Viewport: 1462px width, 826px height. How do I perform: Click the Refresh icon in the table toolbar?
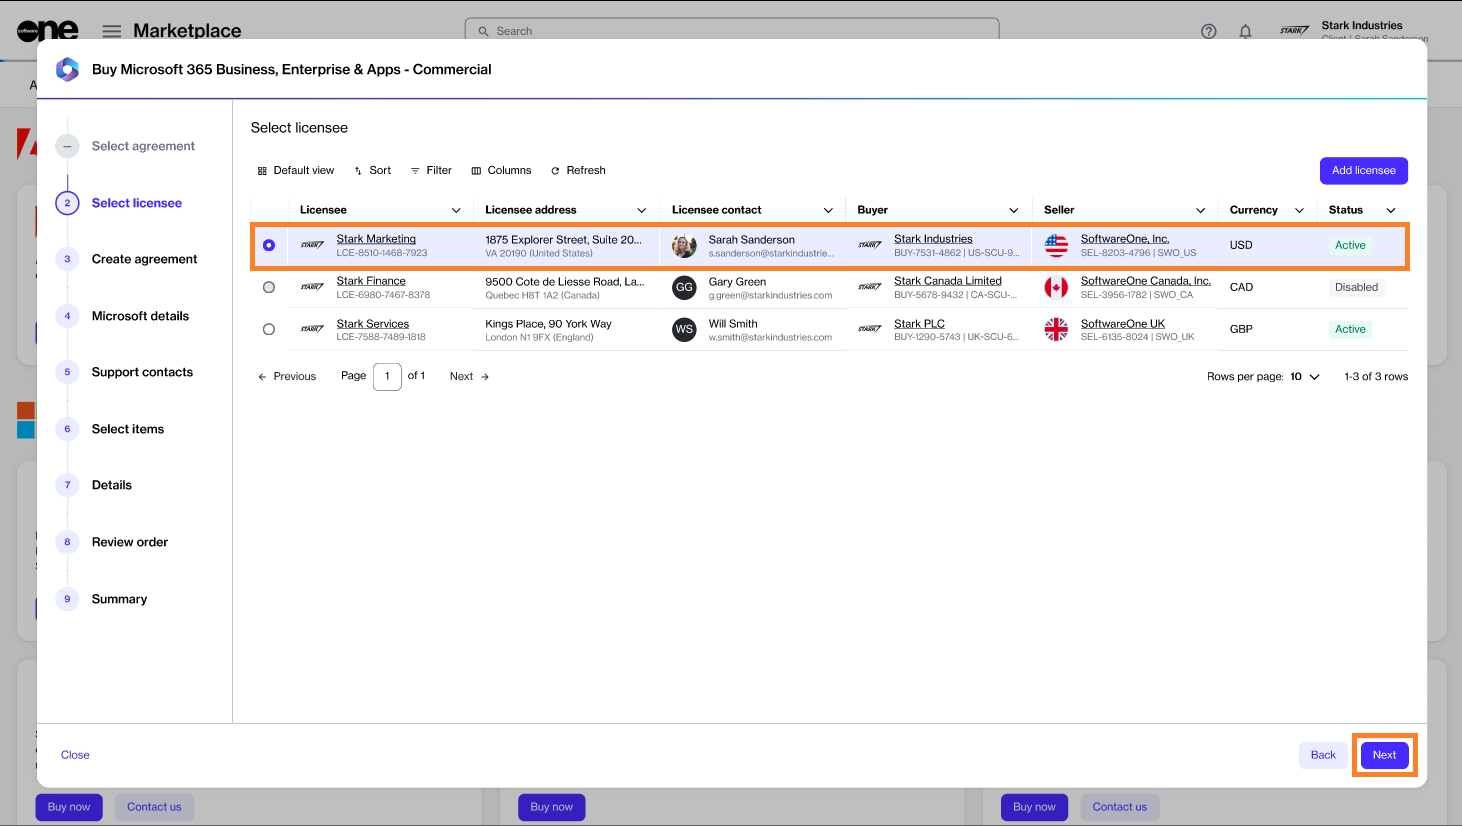click(555, 171)
